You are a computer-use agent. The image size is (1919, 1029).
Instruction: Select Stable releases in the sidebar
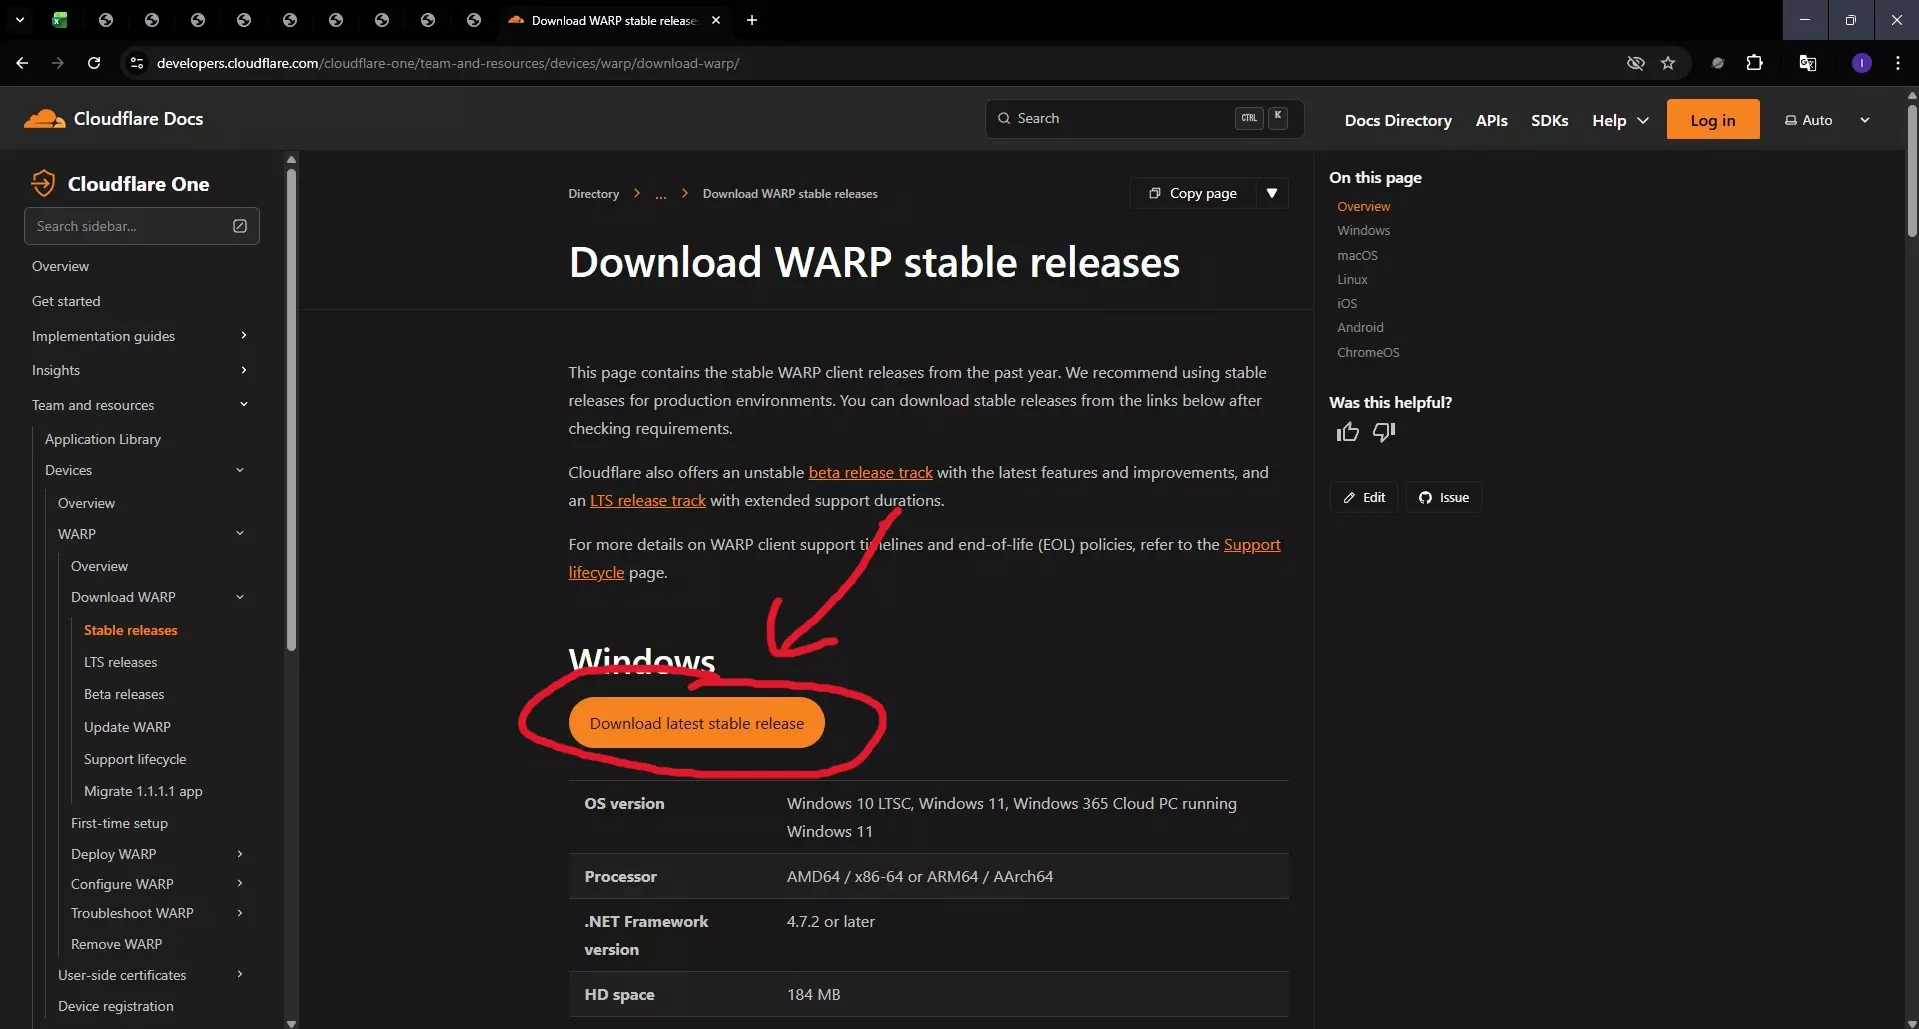131,630
